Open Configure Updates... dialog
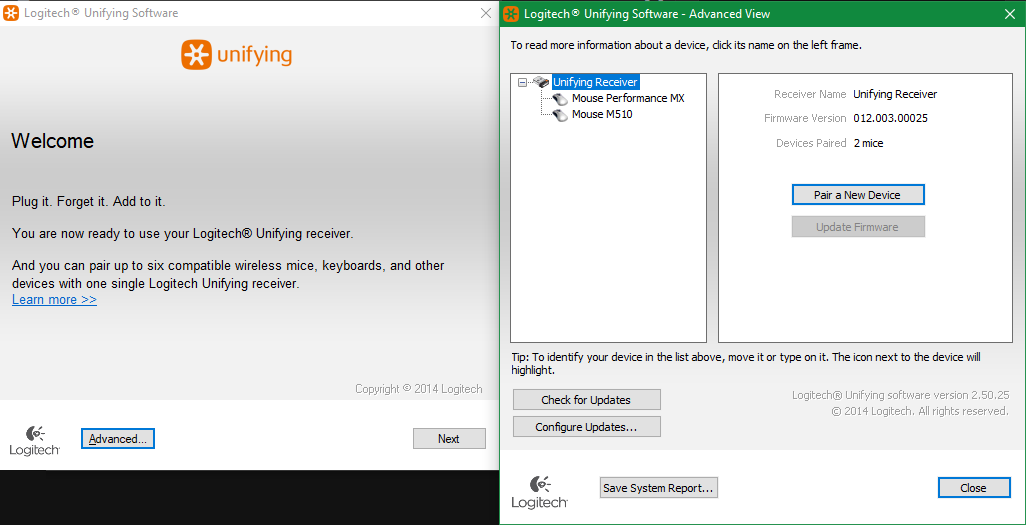1026x525 pixels. (x=586, y=427)
